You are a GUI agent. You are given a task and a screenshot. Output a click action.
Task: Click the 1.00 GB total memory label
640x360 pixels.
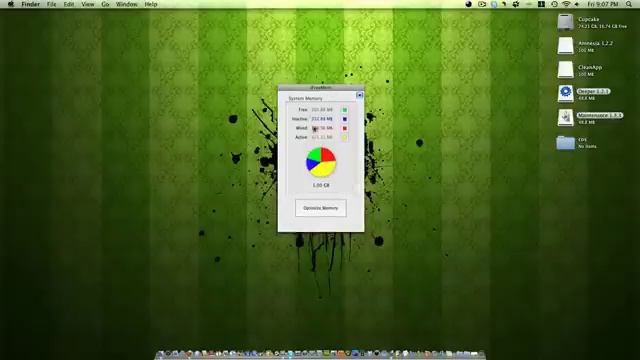pos(321,185)
